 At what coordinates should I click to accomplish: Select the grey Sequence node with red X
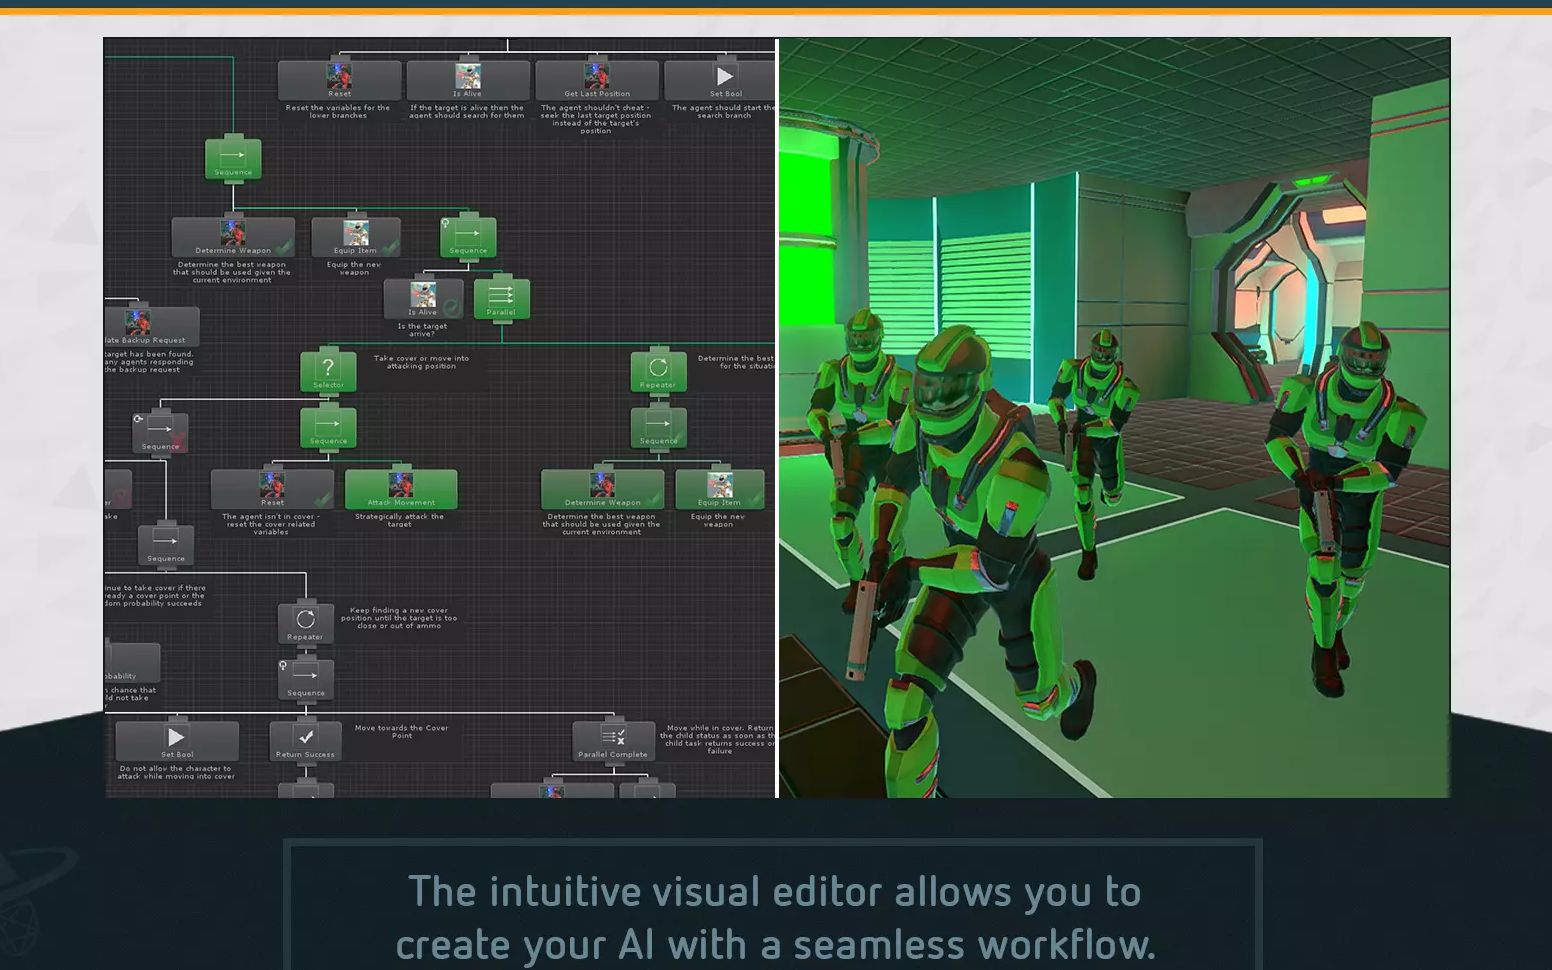coord(160,433)
